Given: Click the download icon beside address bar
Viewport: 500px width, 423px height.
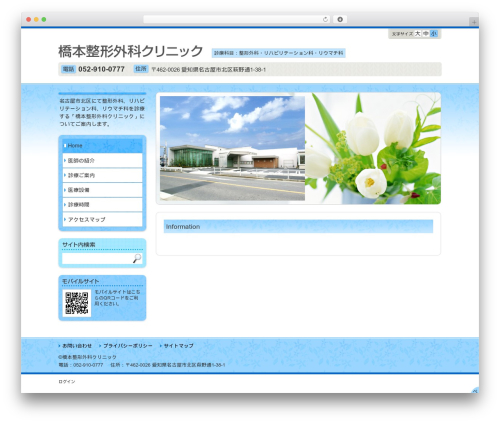Looking at the screenshot, I should (x=340, y=19).
